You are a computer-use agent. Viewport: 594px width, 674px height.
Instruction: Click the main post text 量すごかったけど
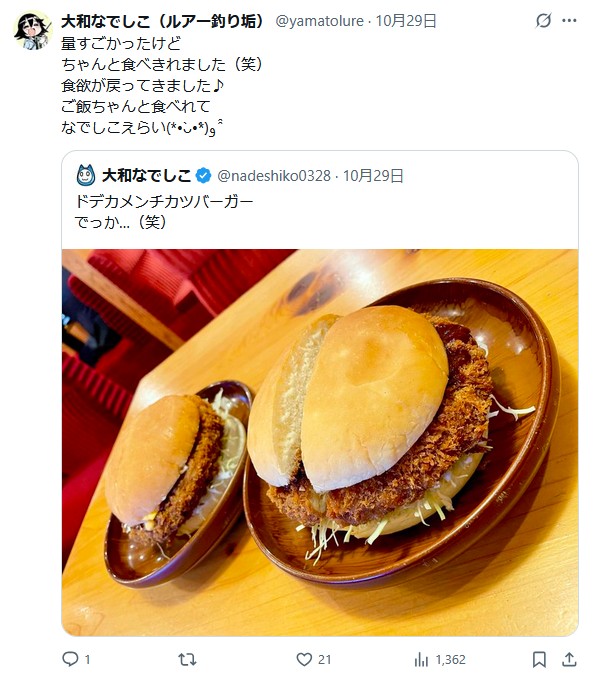click(x=121, y=43)
